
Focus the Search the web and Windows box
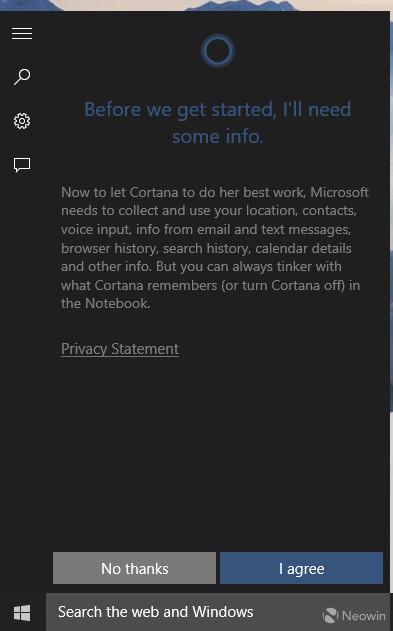[219, 612]
